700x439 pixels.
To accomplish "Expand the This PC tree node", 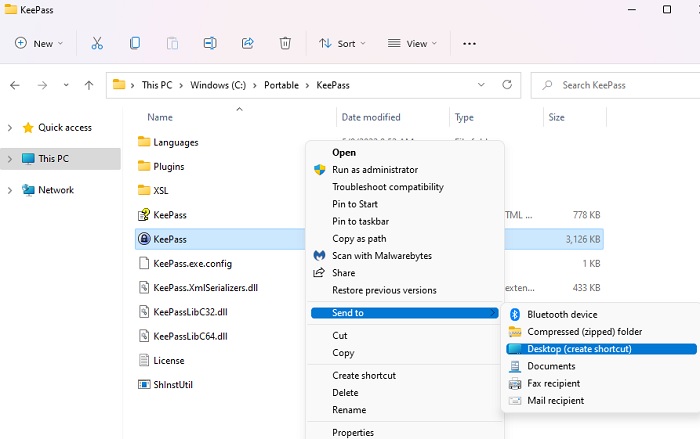I will click(10, 159).
